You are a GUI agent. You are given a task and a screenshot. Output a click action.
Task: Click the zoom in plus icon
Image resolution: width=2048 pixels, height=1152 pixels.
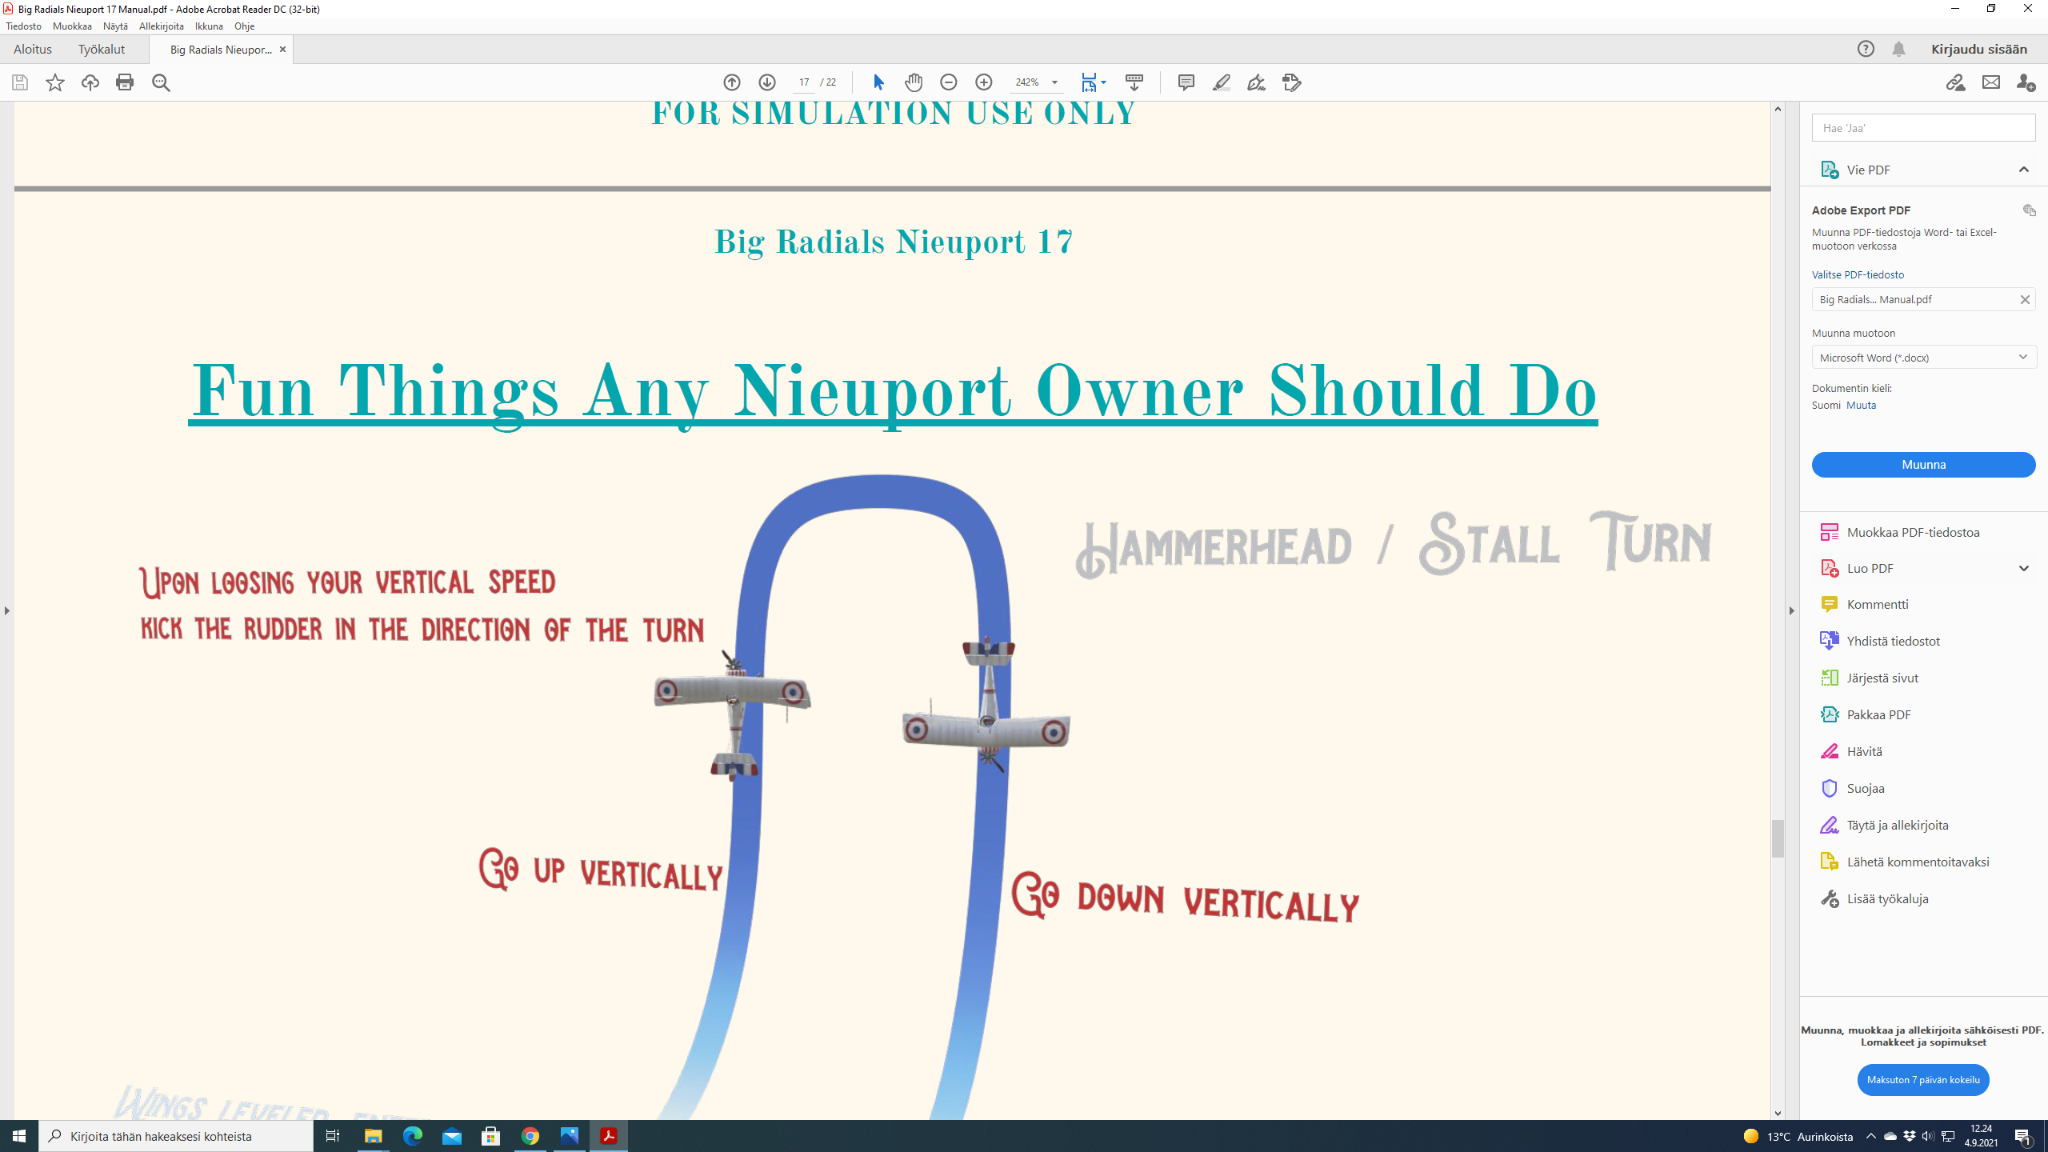(984, 83)
